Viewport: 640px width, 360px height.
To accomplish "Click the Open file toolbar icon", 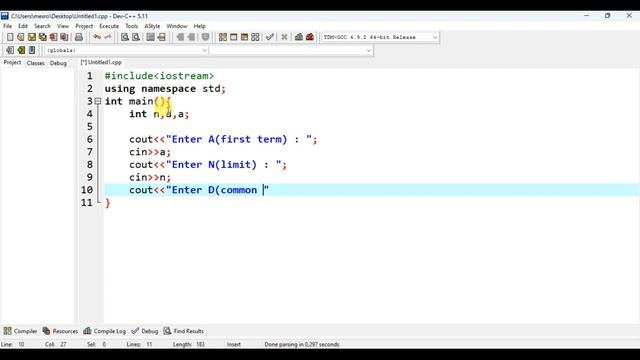I will pyautogui.click(x=21, y=37).
